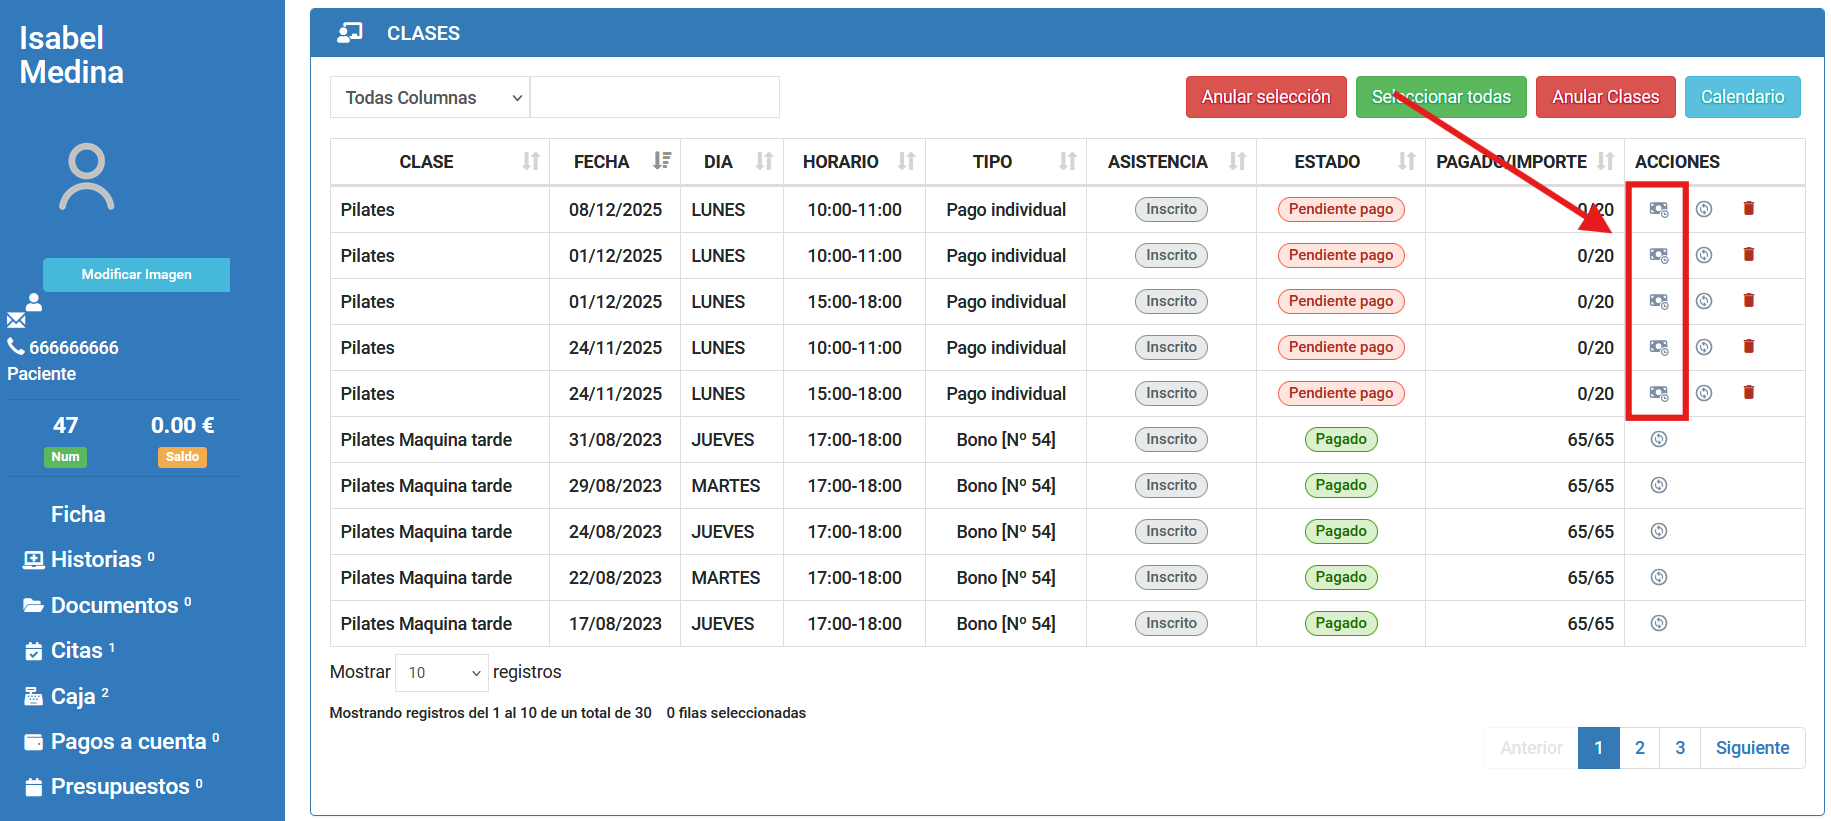Click the patient avatar profile icon
Image resolution: width=1831 pixels, height=821 pixels.
(x=87, y=178)
